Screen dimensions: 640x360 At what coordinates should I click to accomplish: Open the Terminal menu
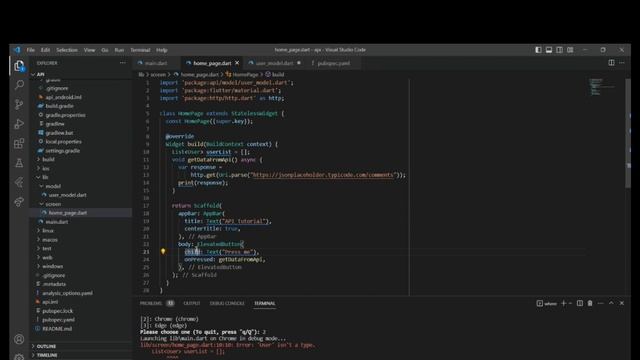(x=140, y=50)
